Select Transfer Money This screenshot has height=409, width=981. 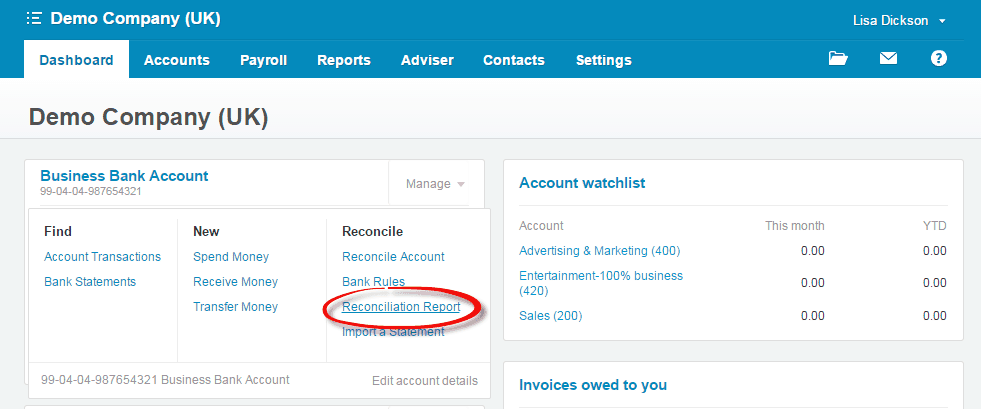point(235,307)
